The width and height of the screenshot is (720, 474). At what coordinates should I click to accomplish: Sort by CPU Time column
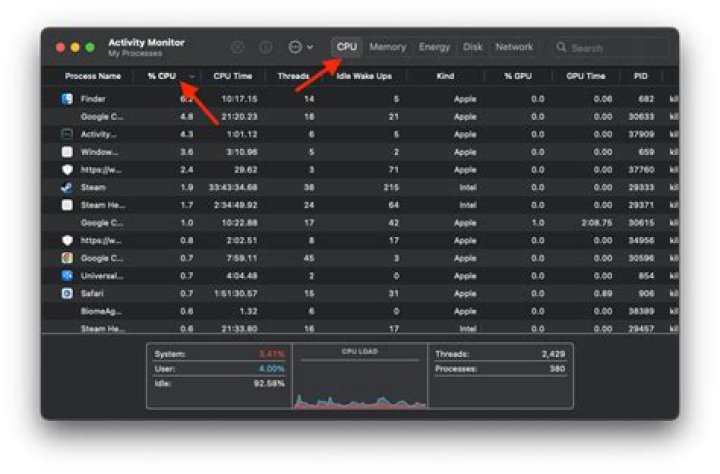tap(233, 76)
